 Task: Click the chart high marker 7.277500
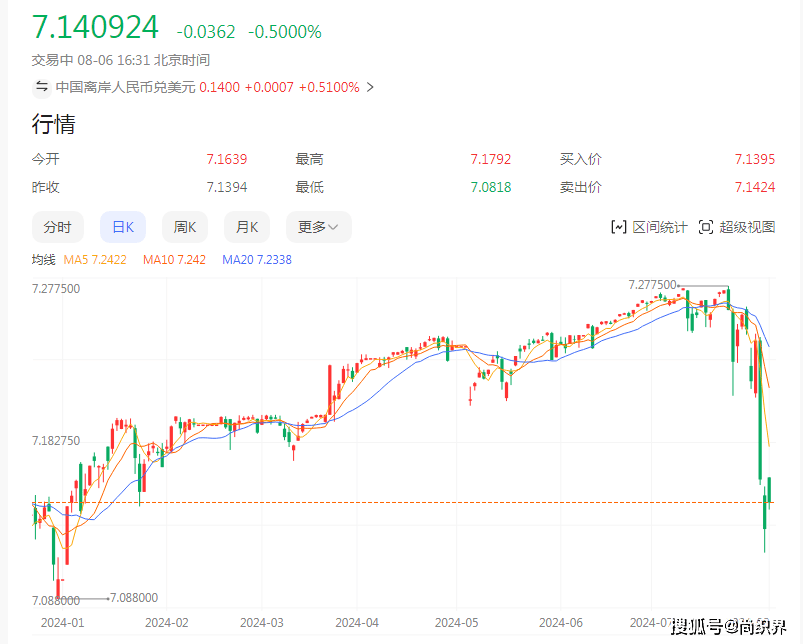coord(652,285)
